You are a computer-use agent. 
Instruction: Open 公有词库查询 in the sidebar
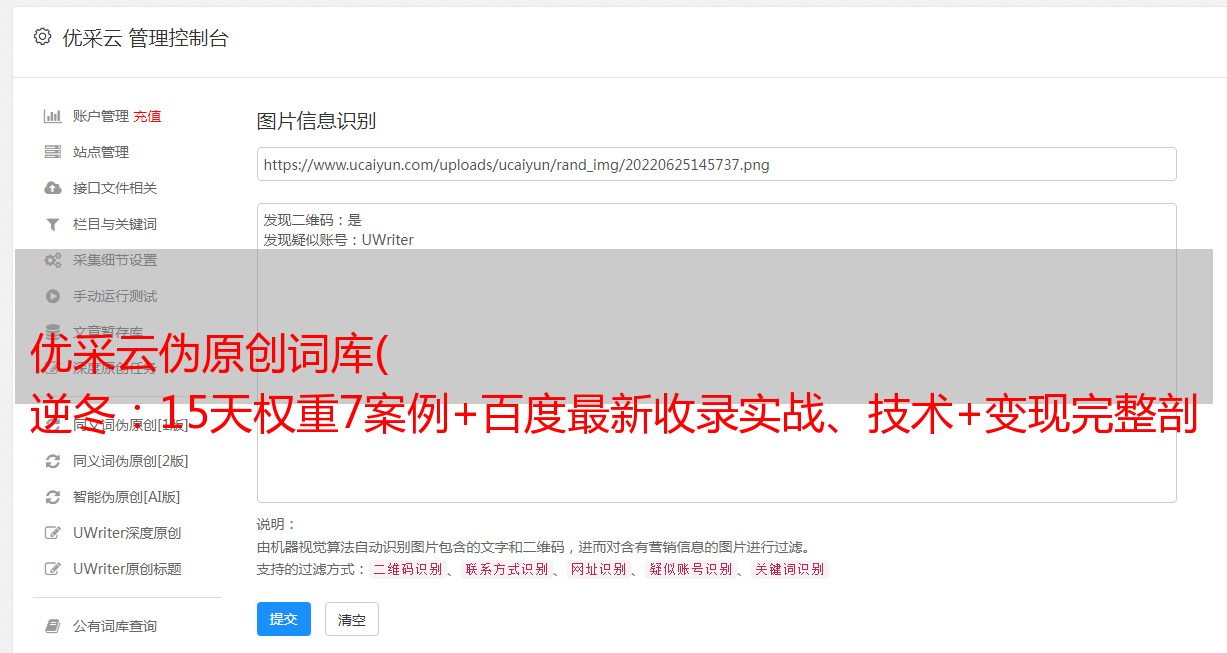coord(115,626)
